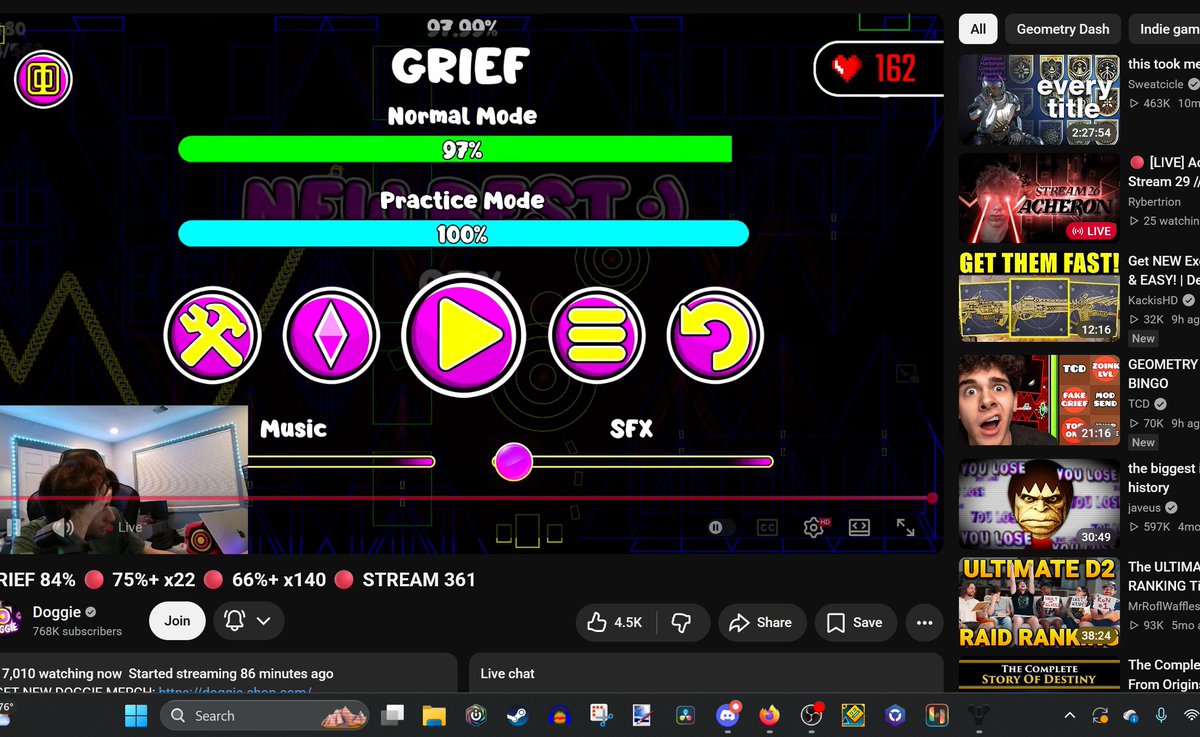
Task: Open the 'the biggest' video title by javeus
Action: pyautogui.click(x=1162, y=478)
